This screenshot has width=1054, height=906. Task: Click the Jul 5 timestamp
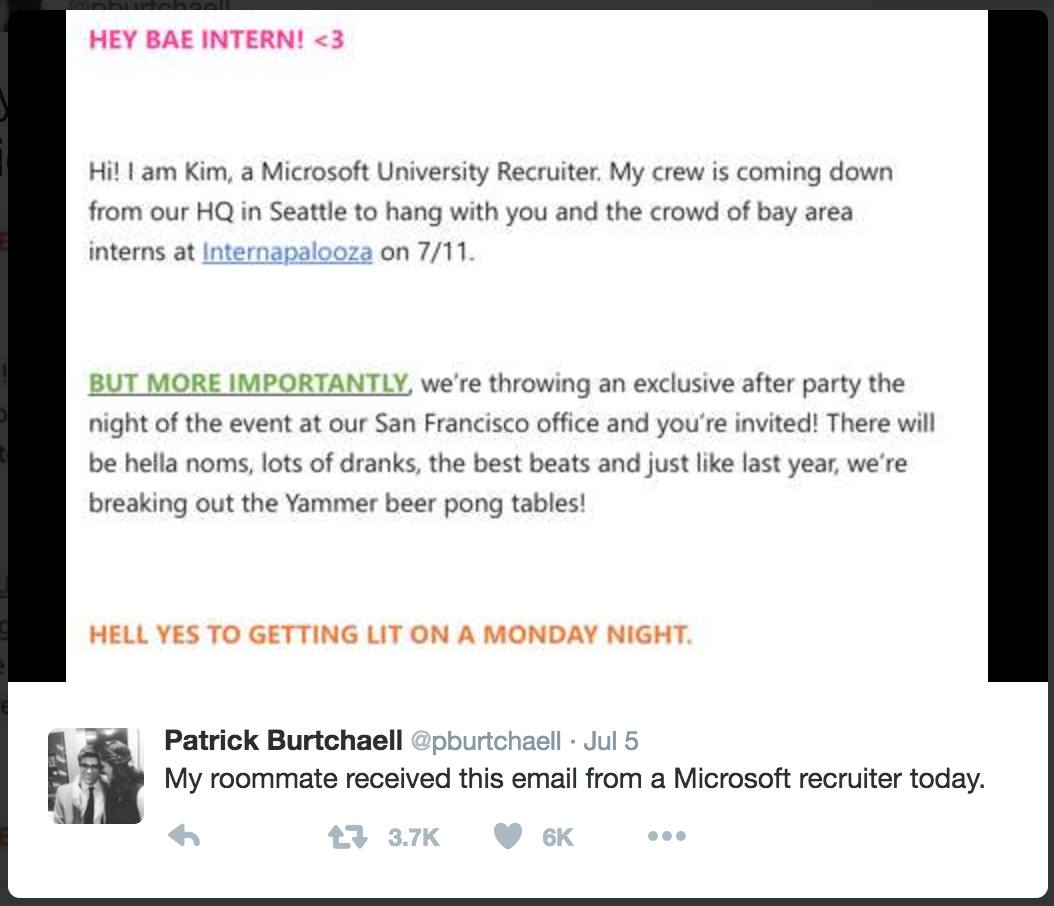(x=611, y=741)
